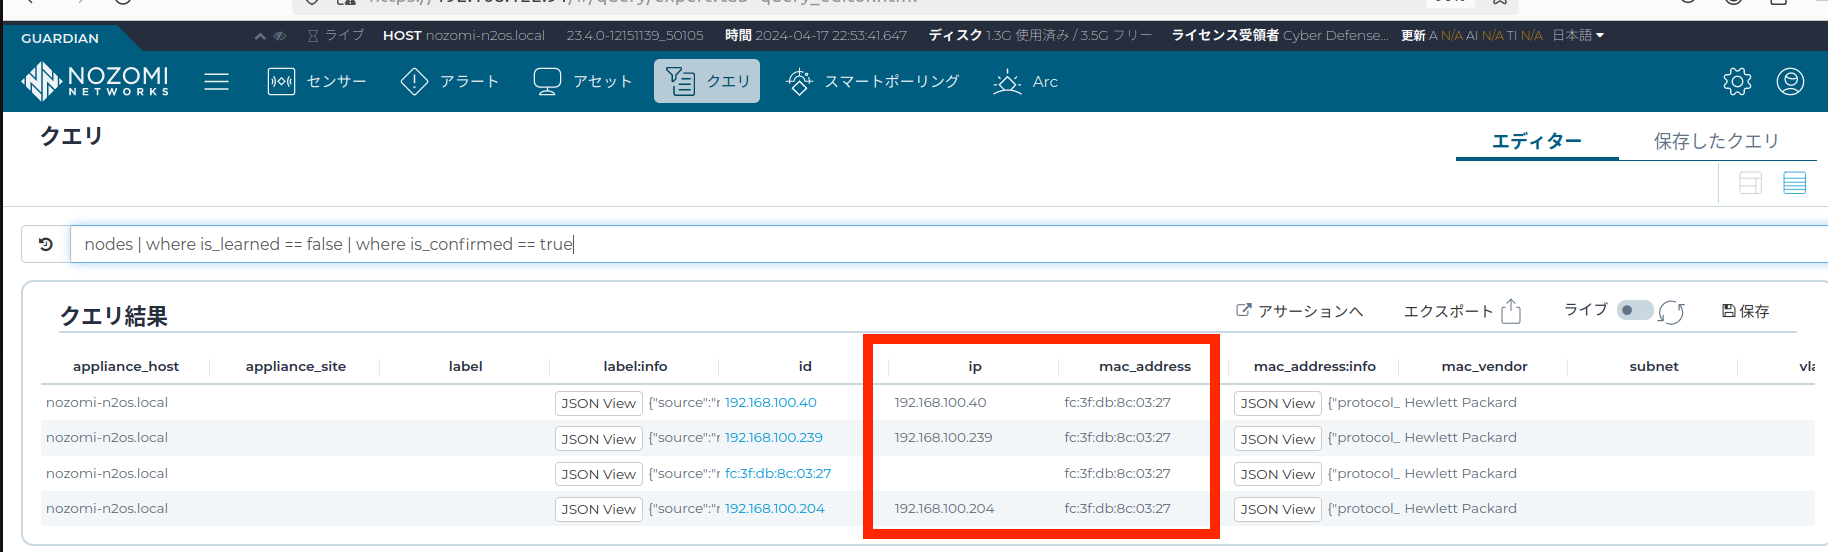Open the スマートポーリング (Smart Polling) page
The height and width of the screenshot is (552, 1828).
[873, 81]
